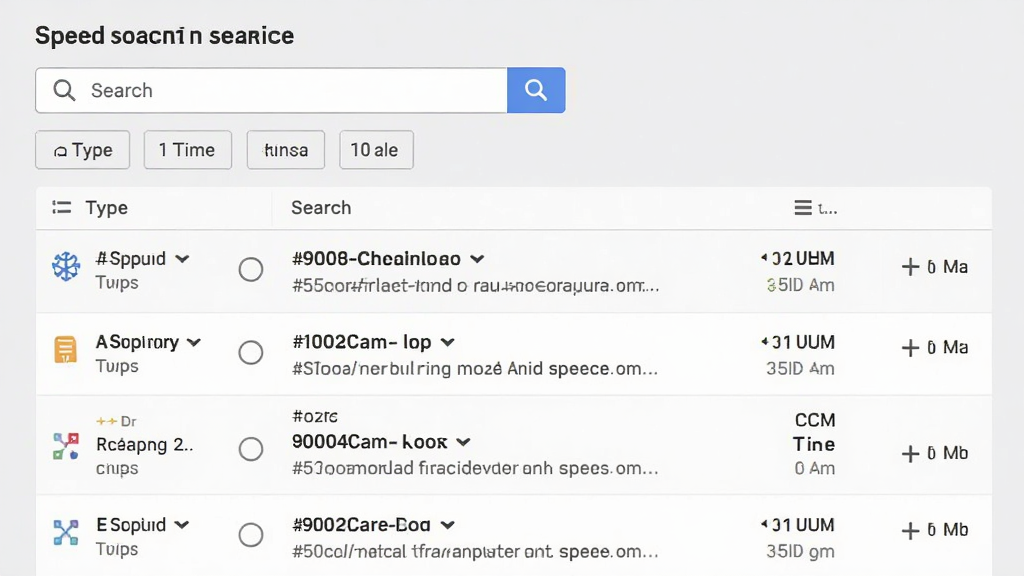Click the list icon in the Type header
The height and width of the screenshot is (576, 1024).
61,208
